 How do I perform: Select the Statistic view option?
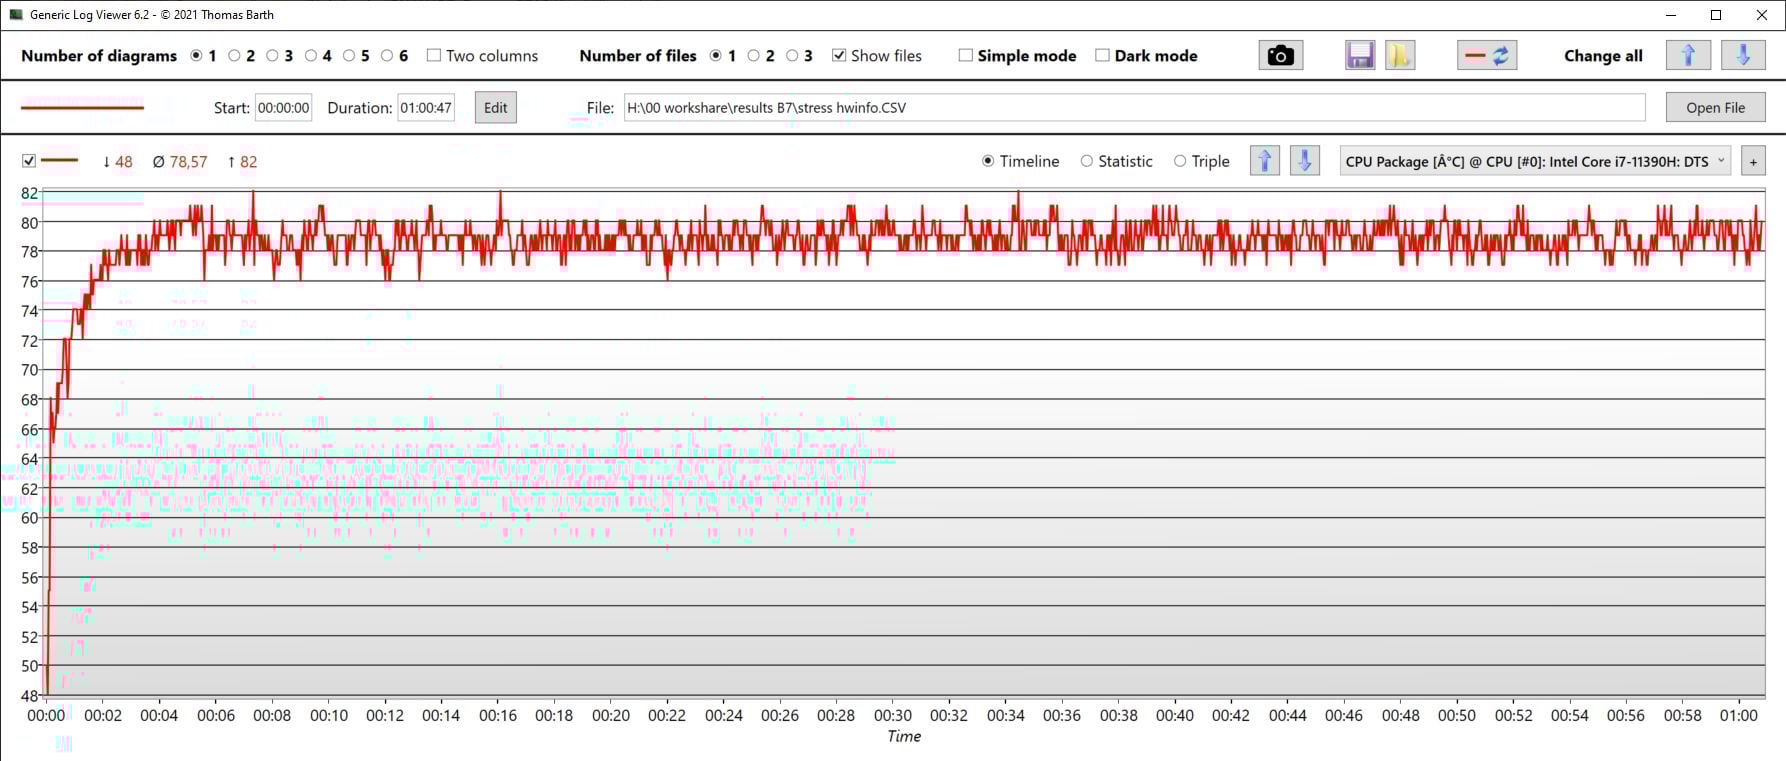pos(1087,161)
